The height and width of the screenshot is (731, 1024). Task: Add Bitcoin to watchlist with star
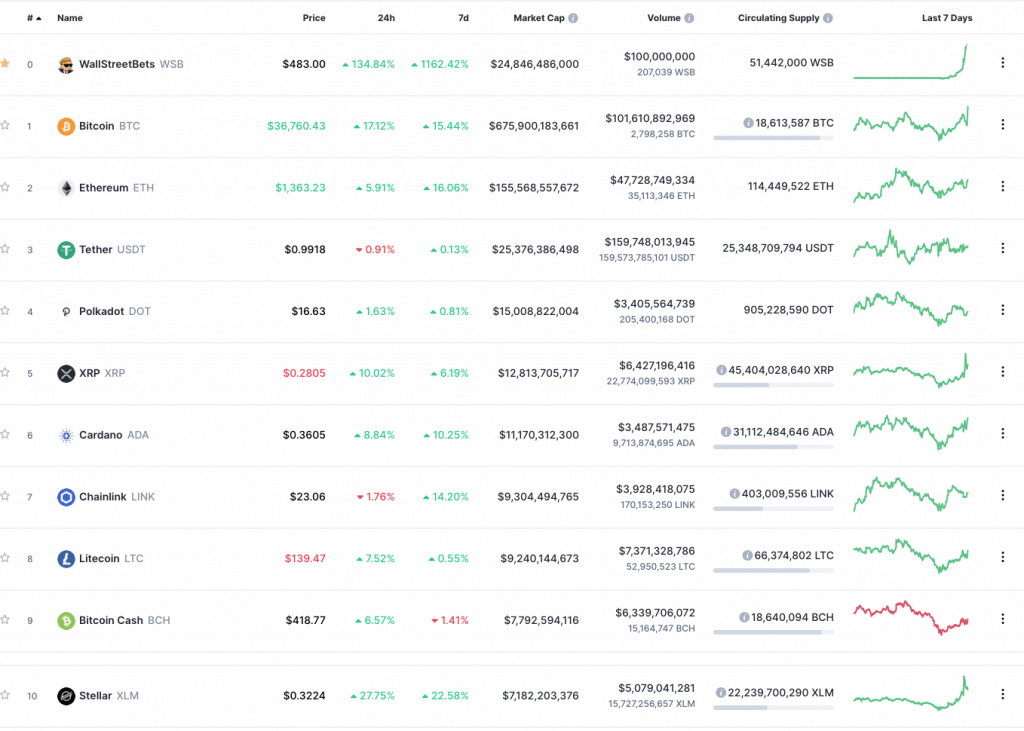click(x=5, y=126)
